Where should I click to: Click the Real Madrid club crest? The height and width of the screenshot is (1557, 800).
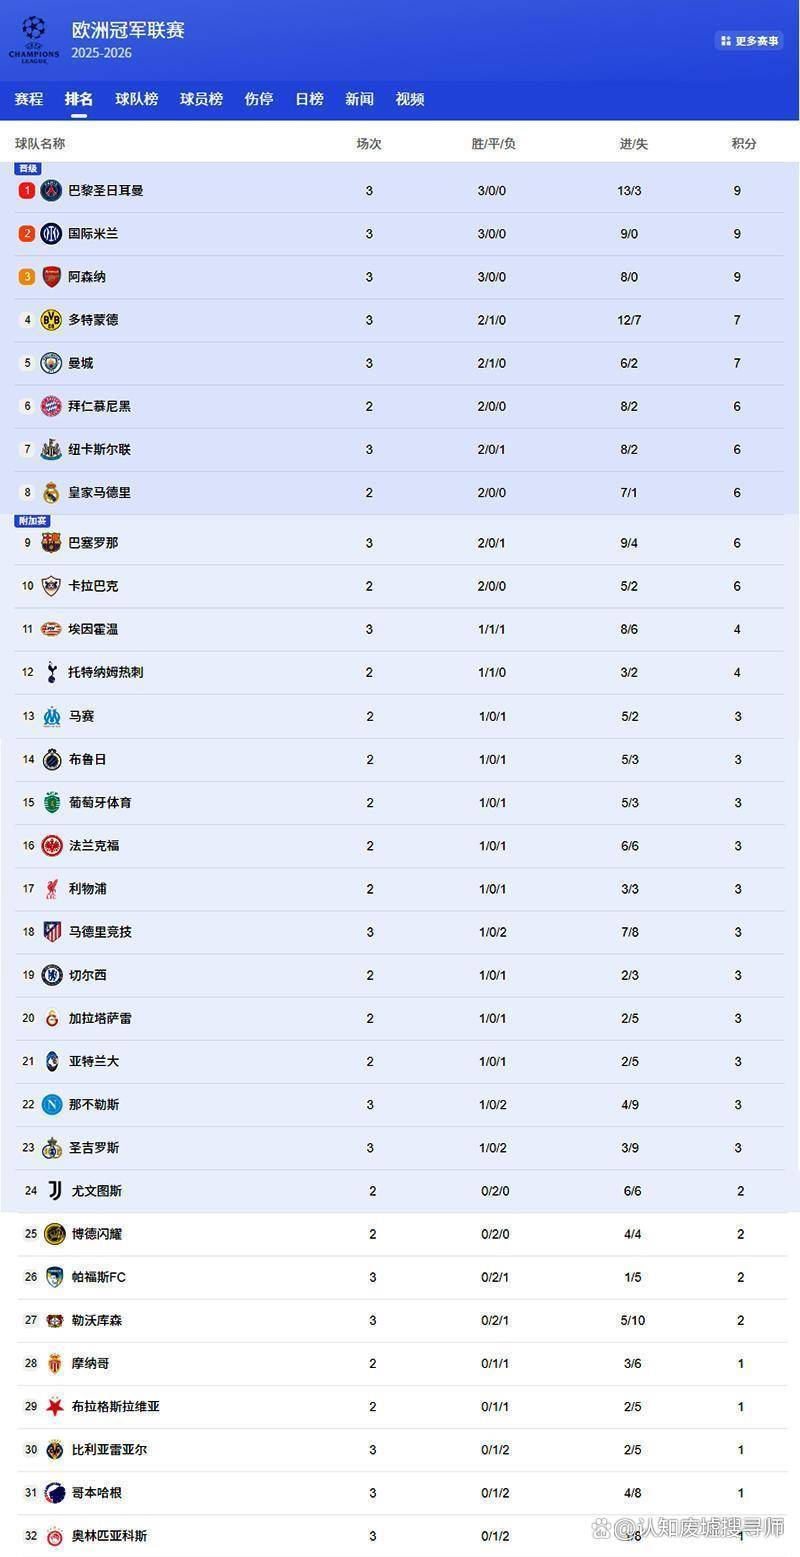coord(52,492)
